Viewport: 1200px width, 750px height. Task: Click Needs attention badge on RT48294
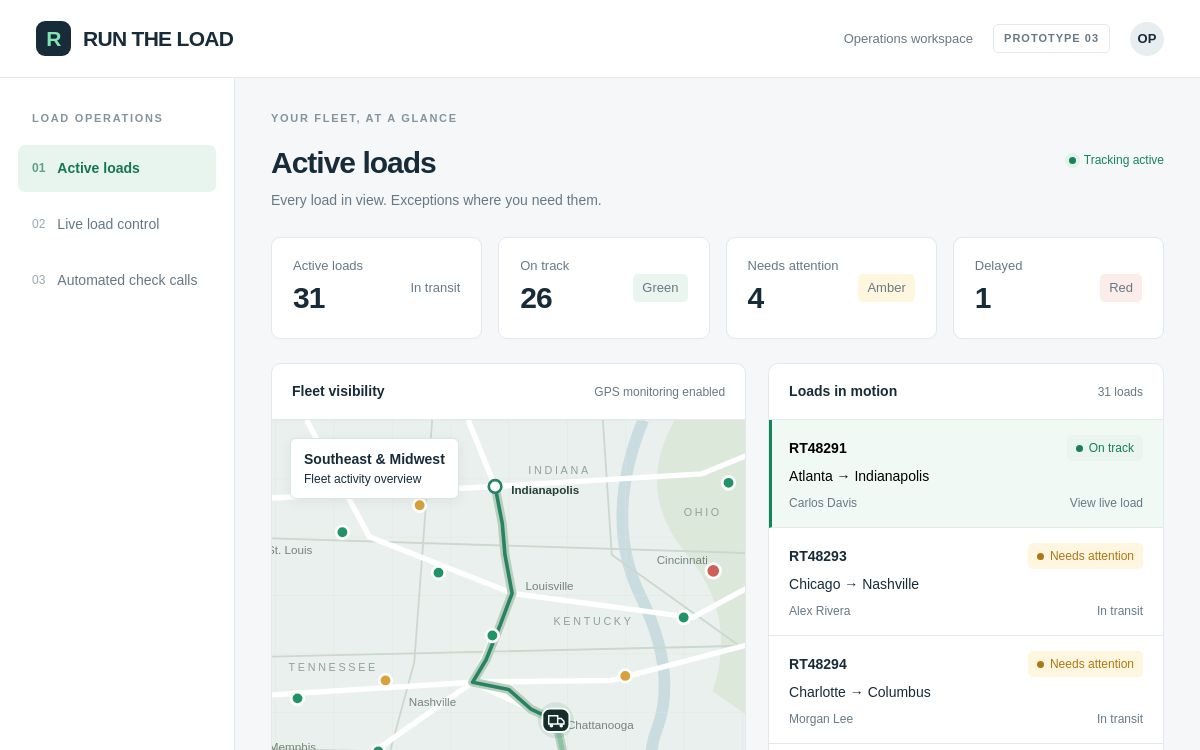pyautogui.click(x=1085, y=664)
